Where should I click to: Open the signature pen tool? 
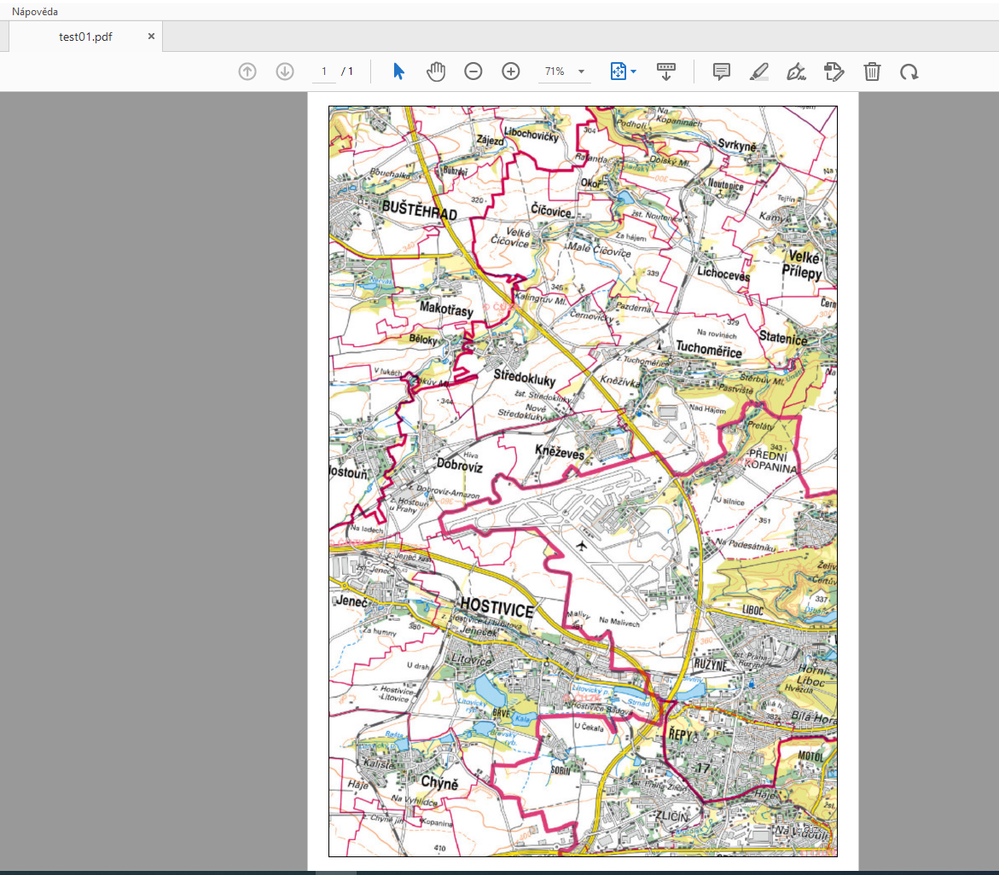point(796,71)
